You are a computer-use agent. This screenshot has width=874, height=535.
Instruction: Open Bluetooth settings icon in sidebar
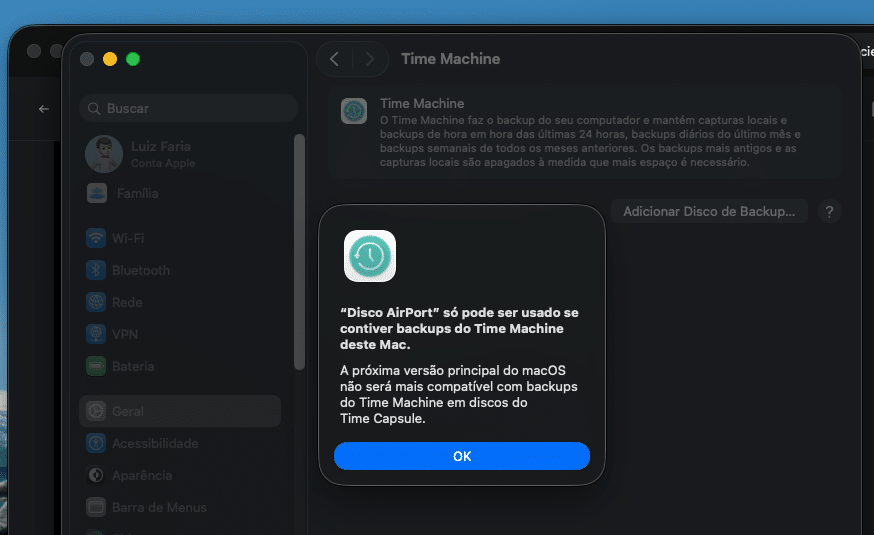tap(96, 270)
